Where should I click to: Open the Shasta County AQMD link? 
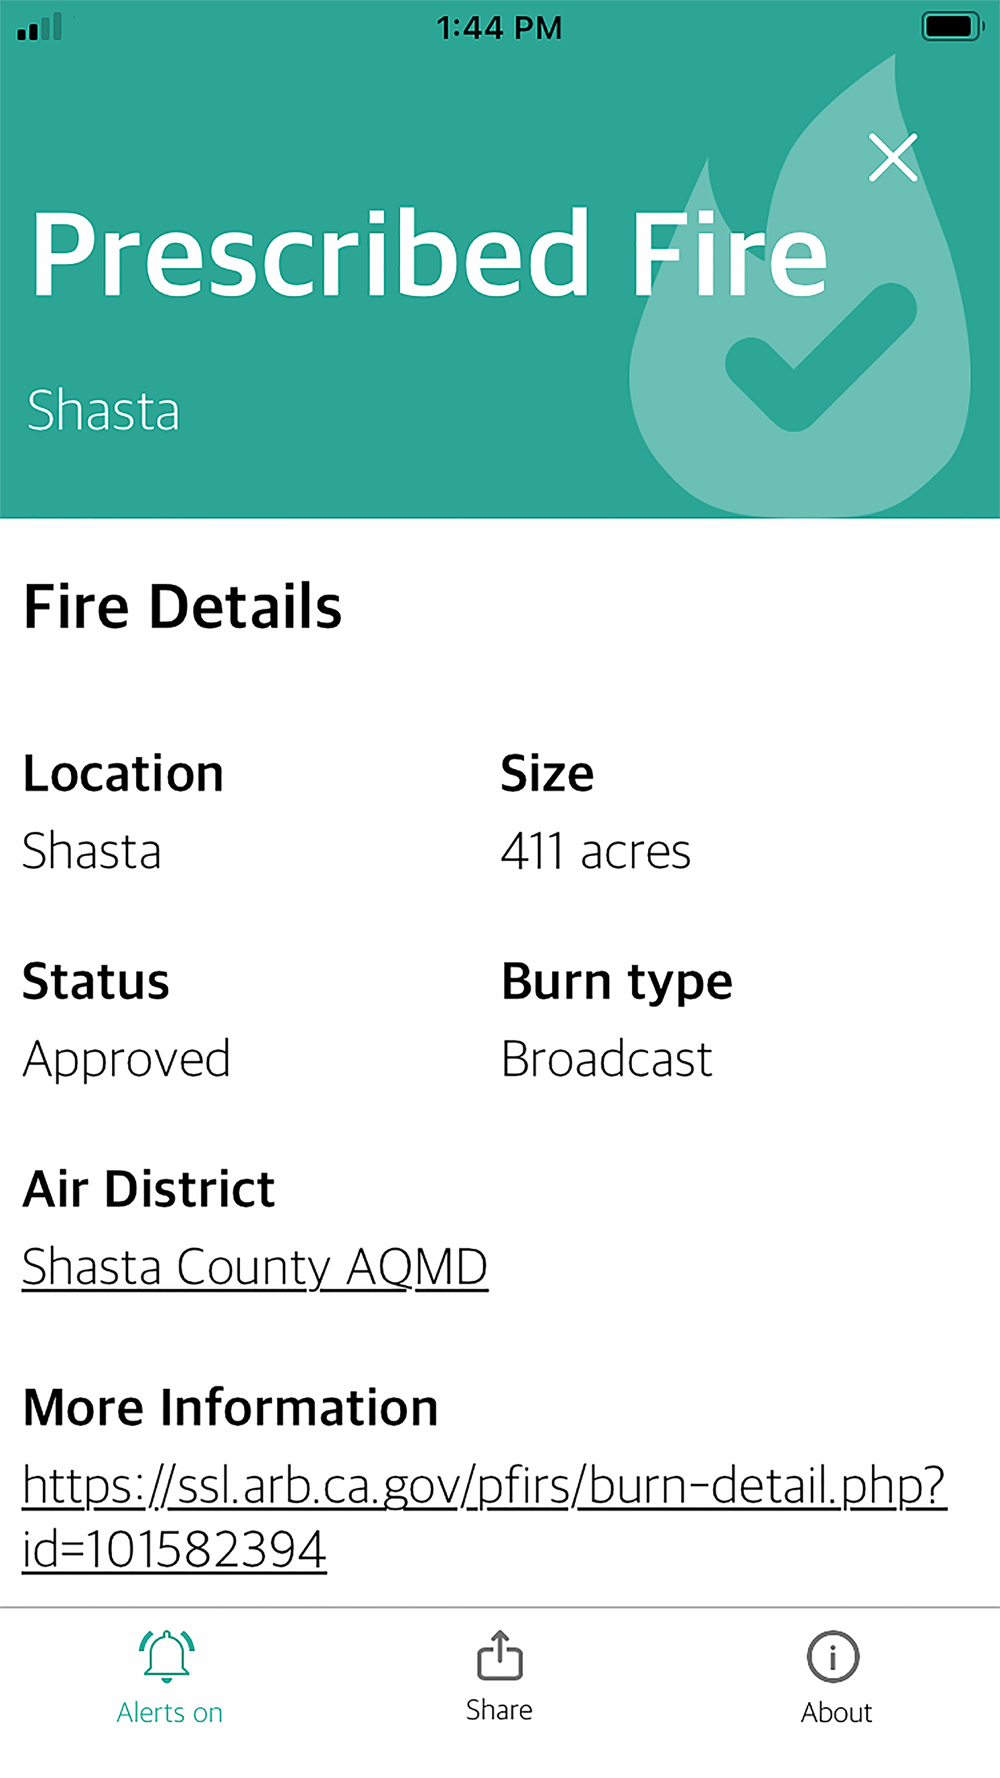click(255, 1267)
